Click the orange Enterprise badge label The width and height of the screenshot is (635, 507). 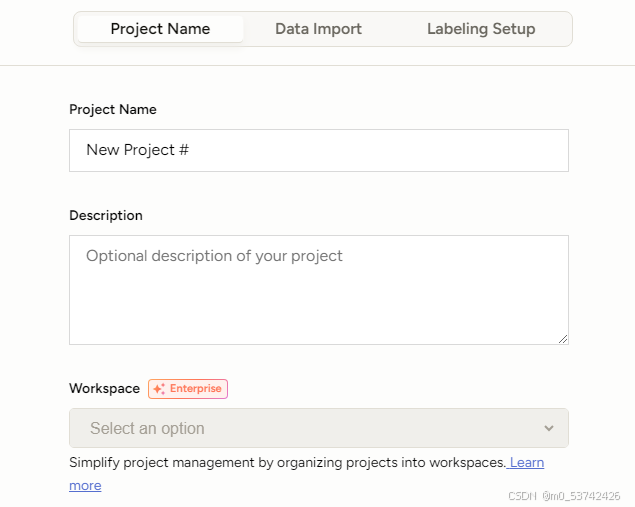pos(195,389)
